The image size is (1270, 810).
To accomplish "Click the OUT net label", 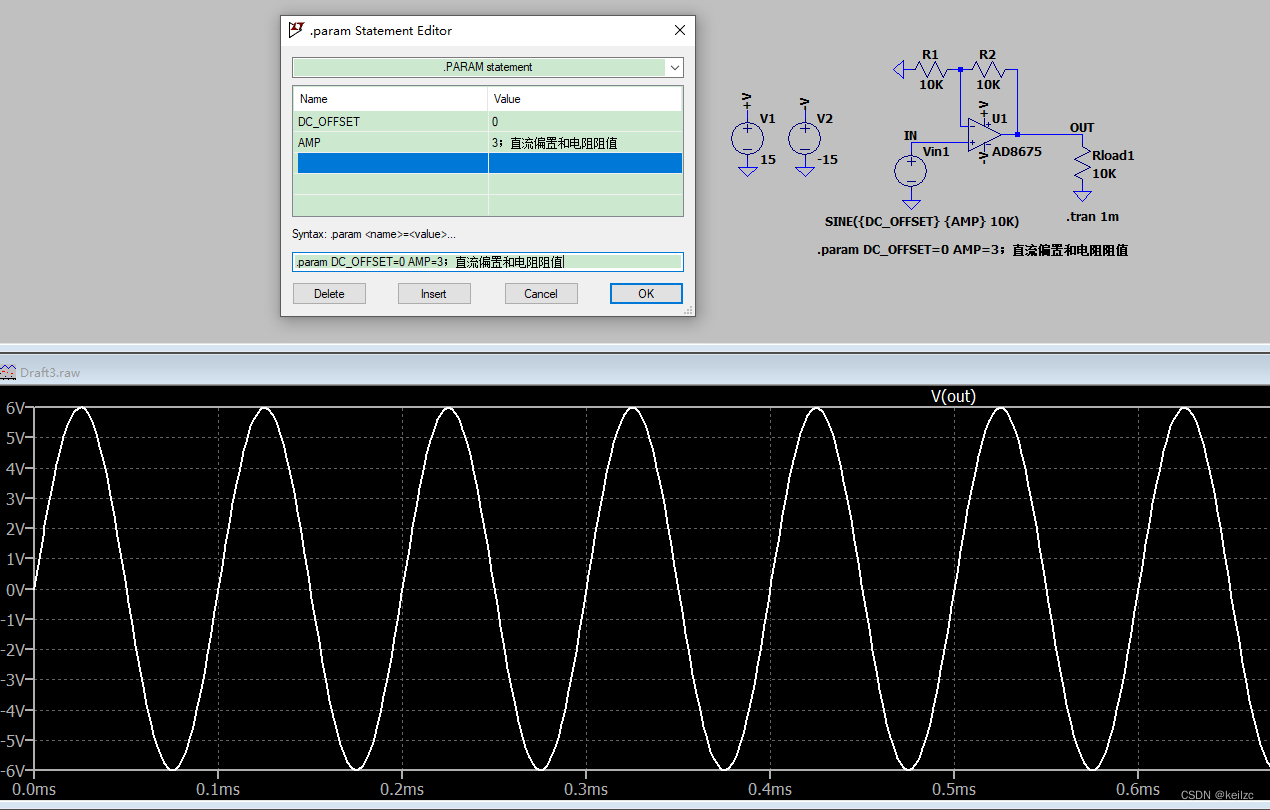I will [x=1082, y=128].
